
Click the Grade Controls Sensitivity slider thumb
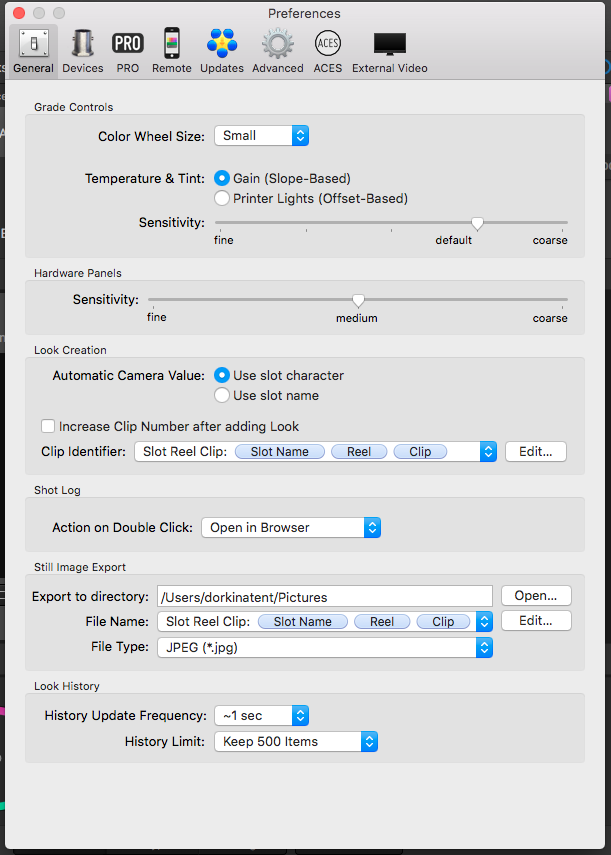tap(477, 224)
